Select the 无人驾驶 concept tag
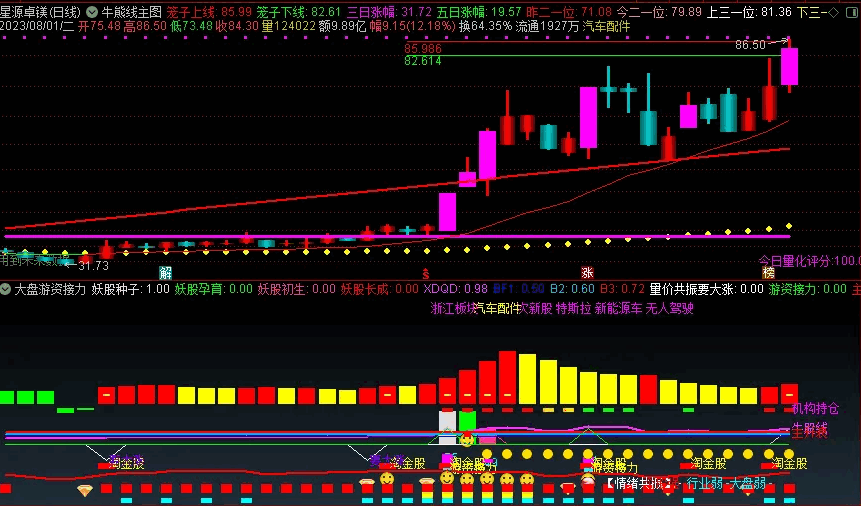 (669, 308)
